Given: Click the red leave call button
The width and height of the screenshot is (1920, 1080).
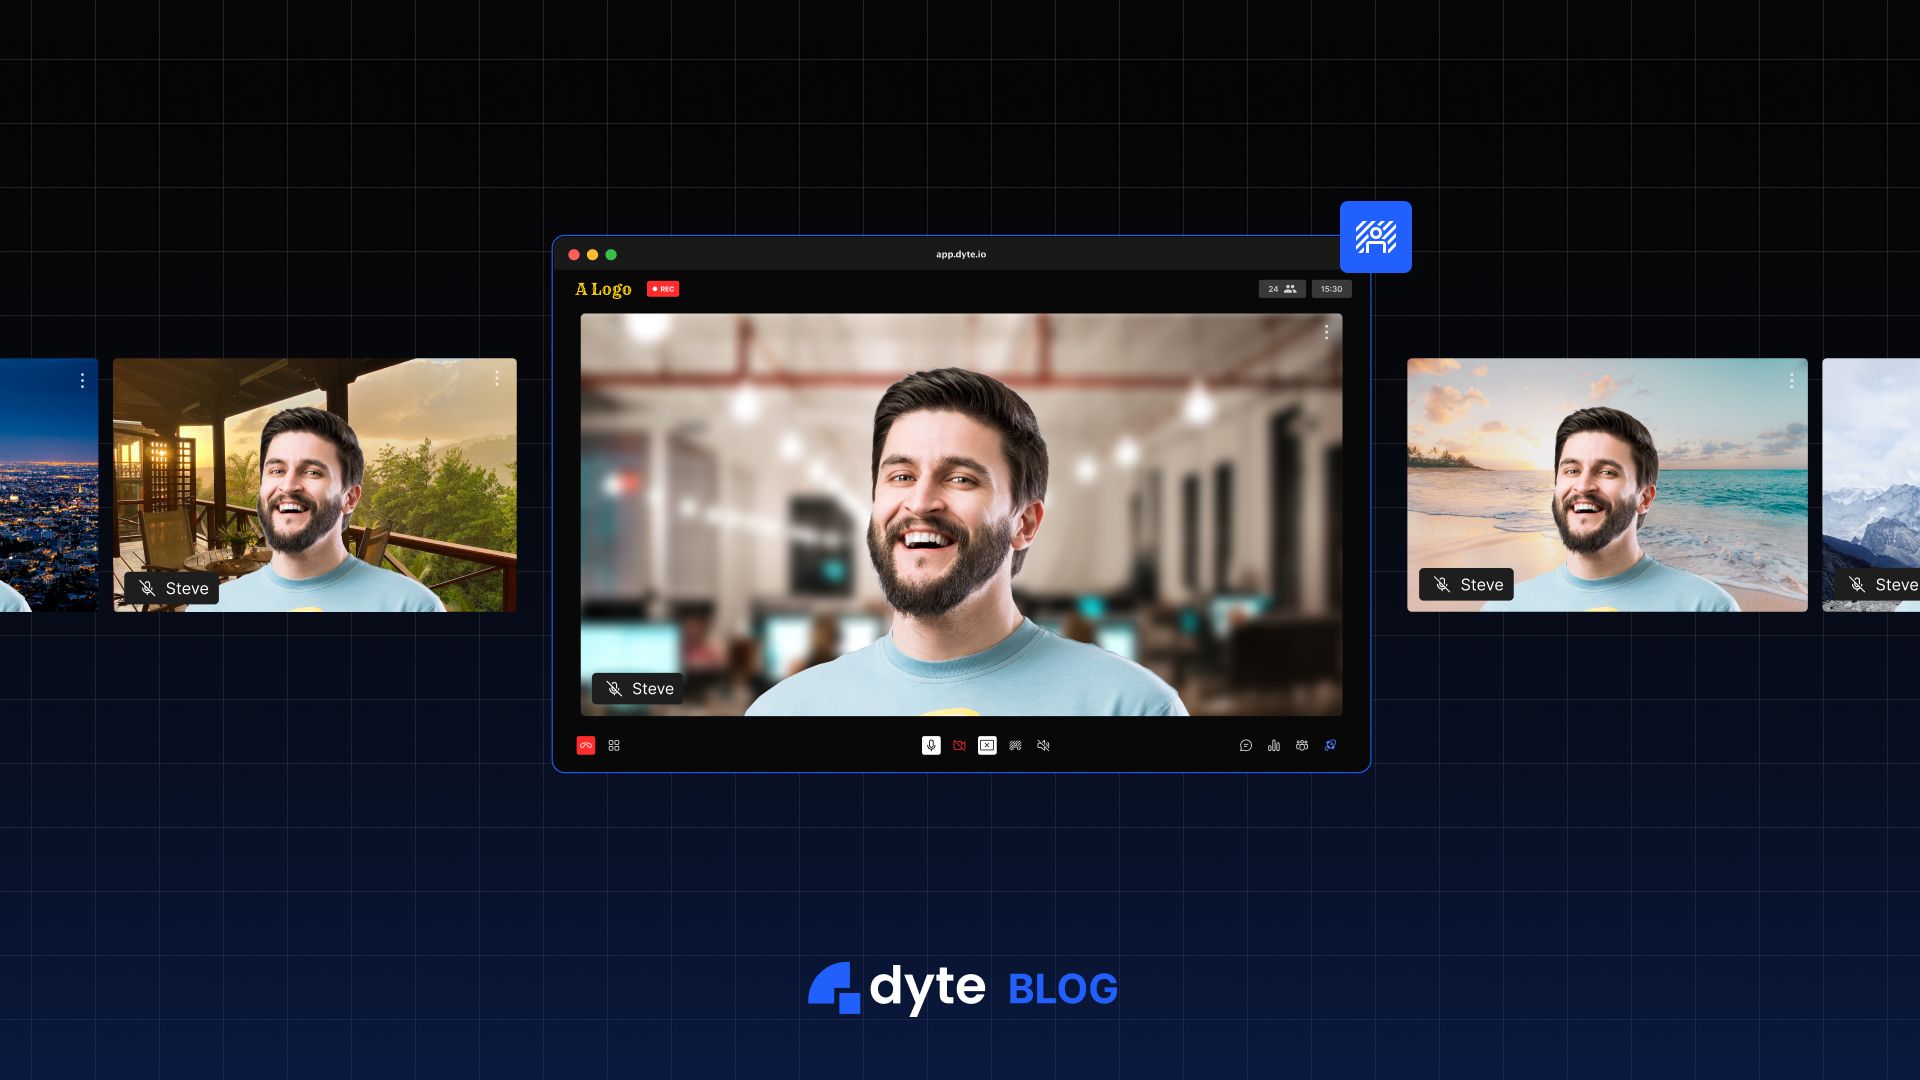Looking at the screenshot, I should 585,746.
